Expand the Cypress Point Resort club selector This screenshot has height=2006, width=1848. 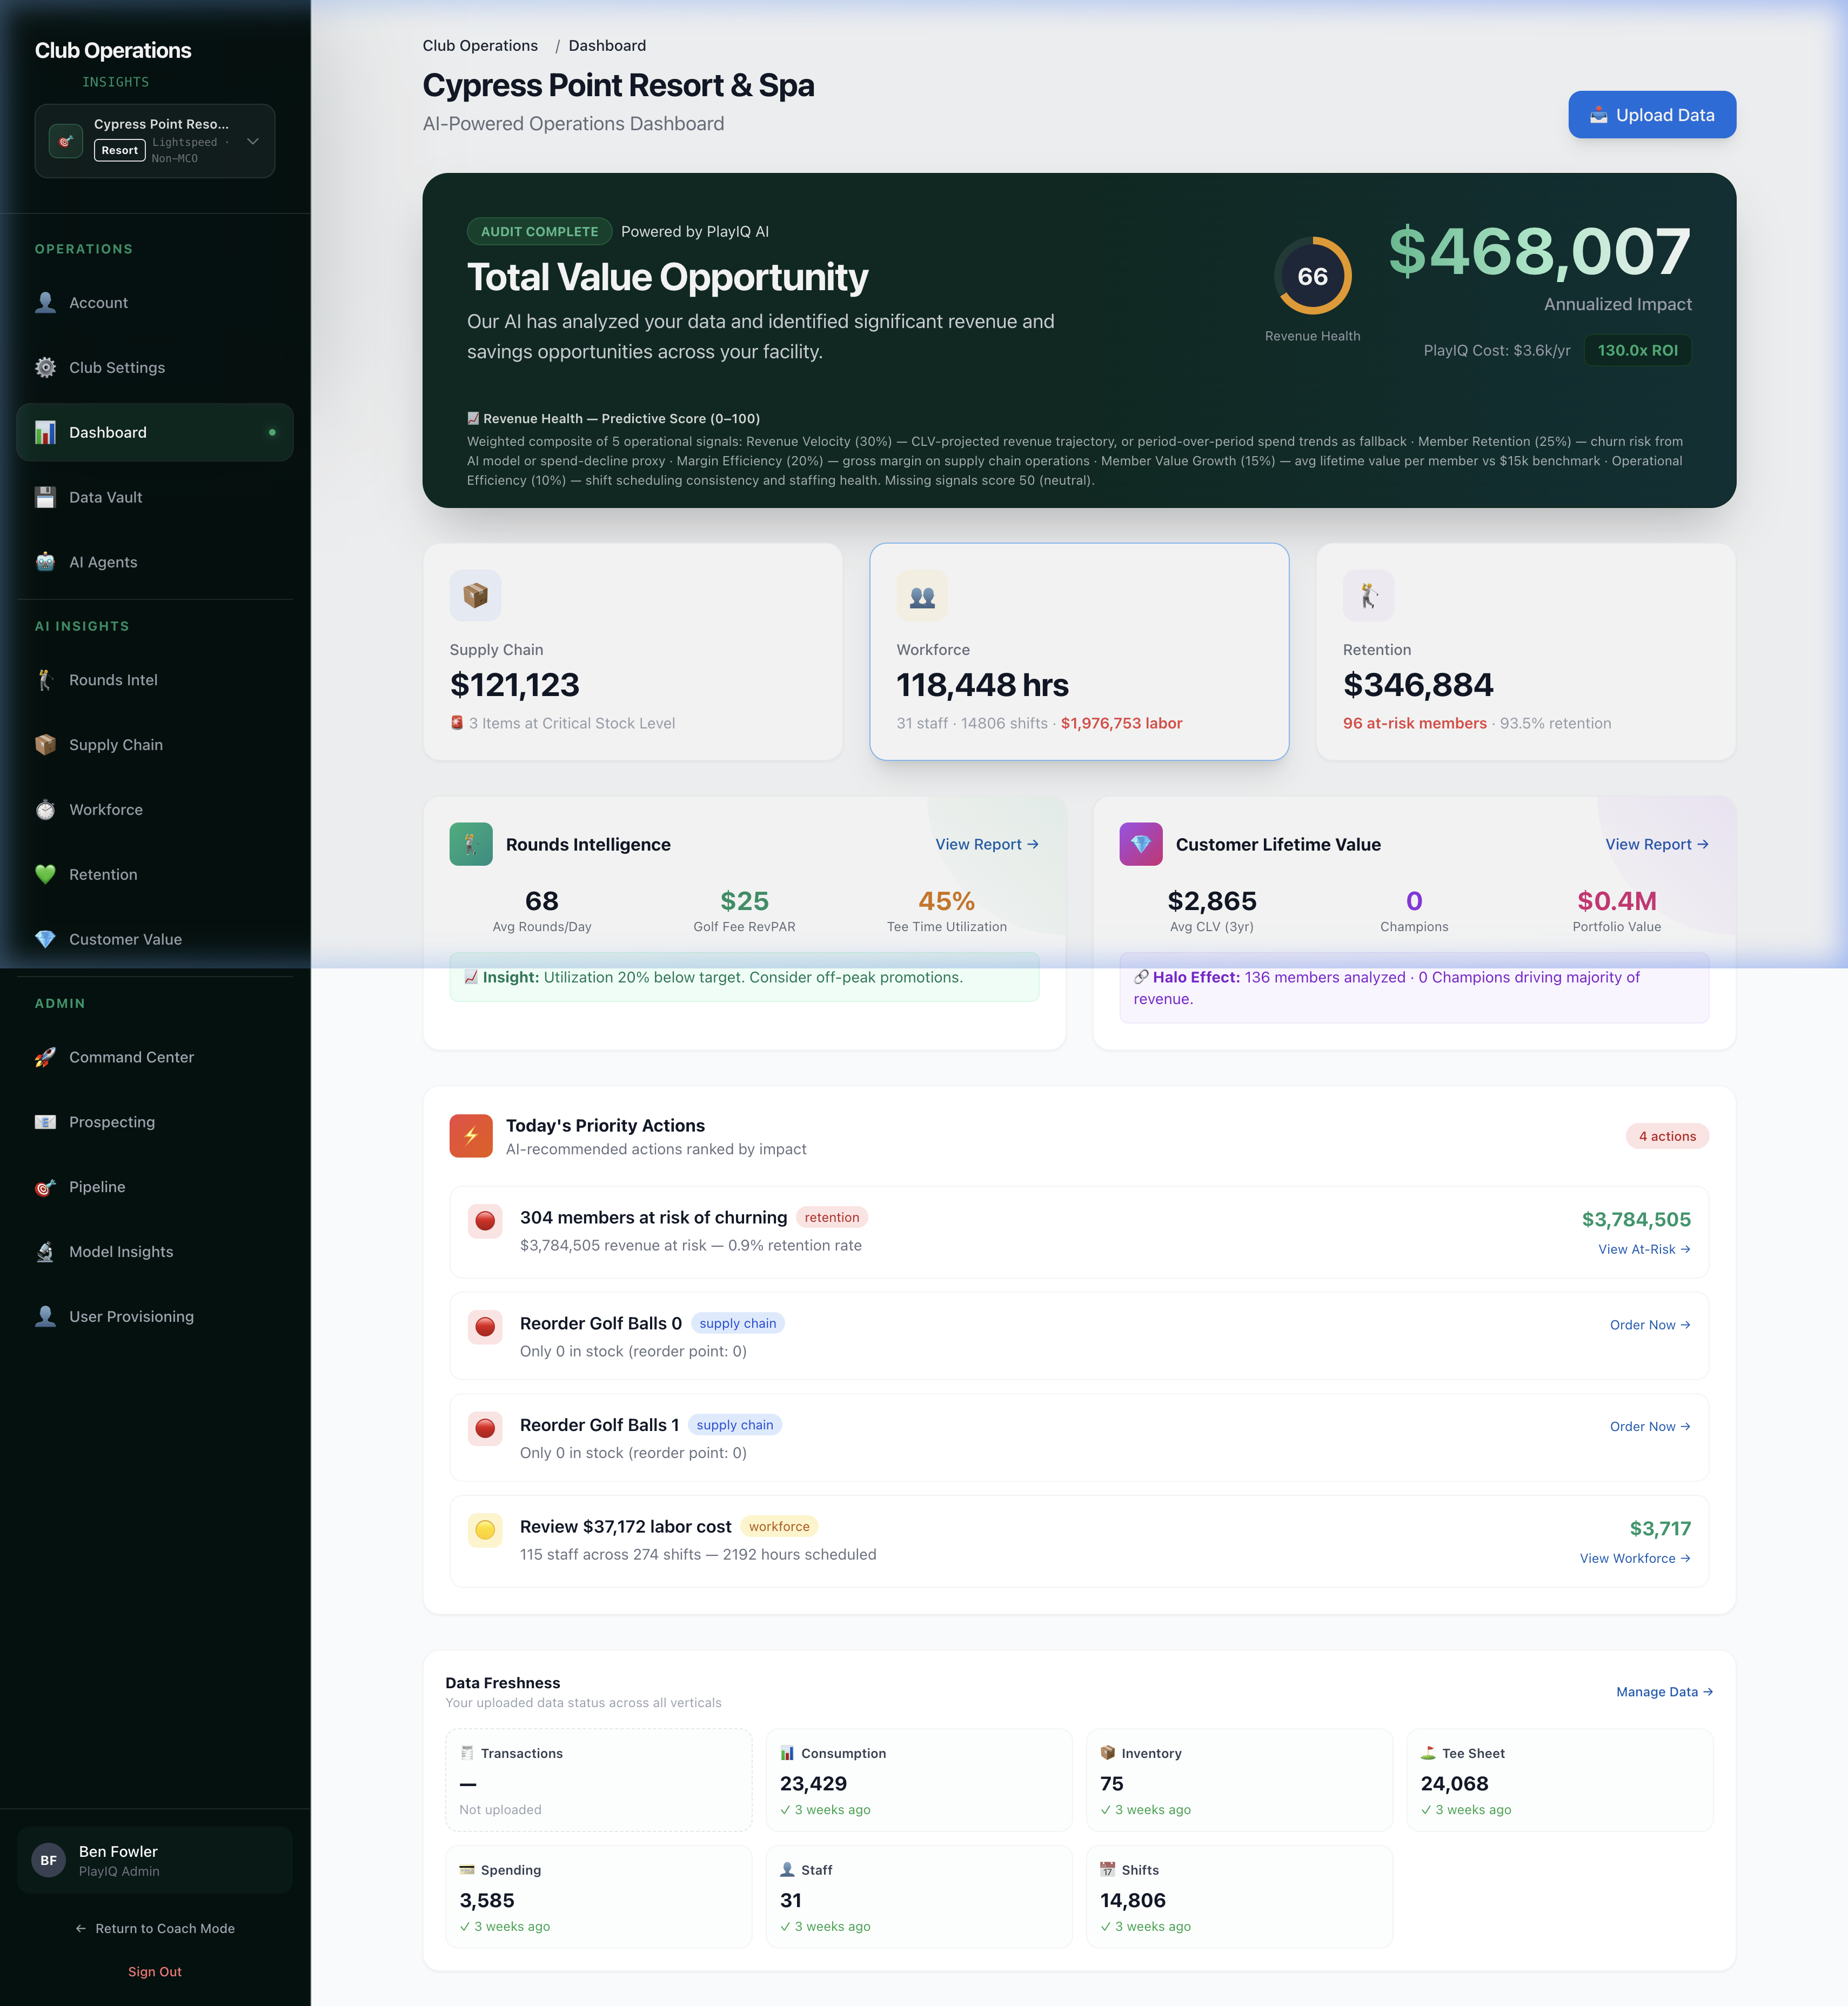tap(155, 141)
